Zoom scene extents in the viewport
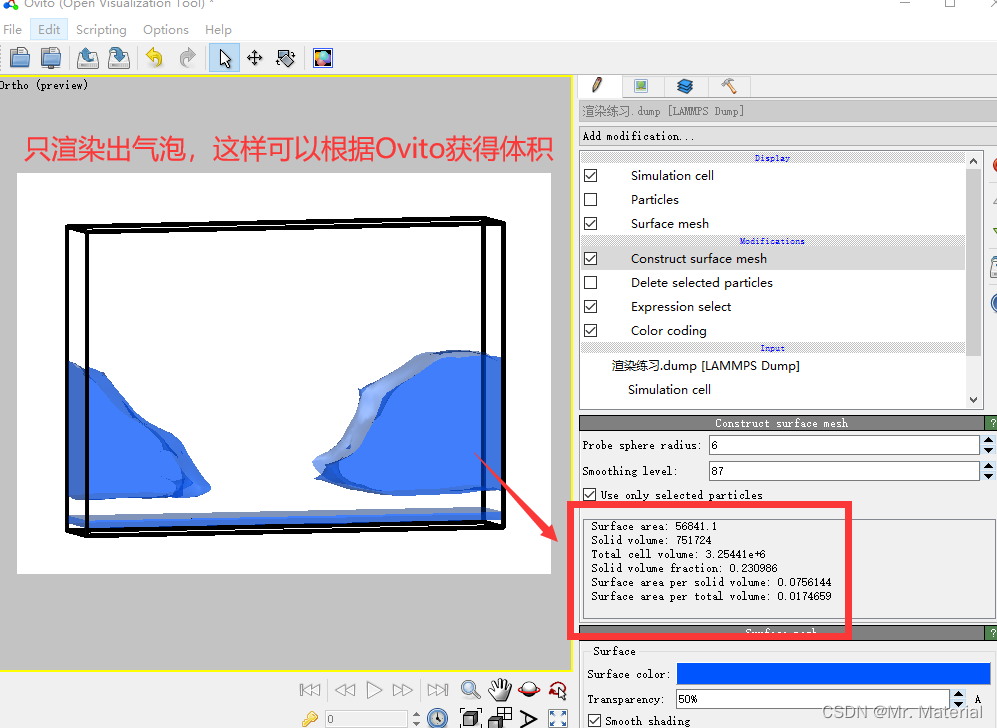 (470, 718)
